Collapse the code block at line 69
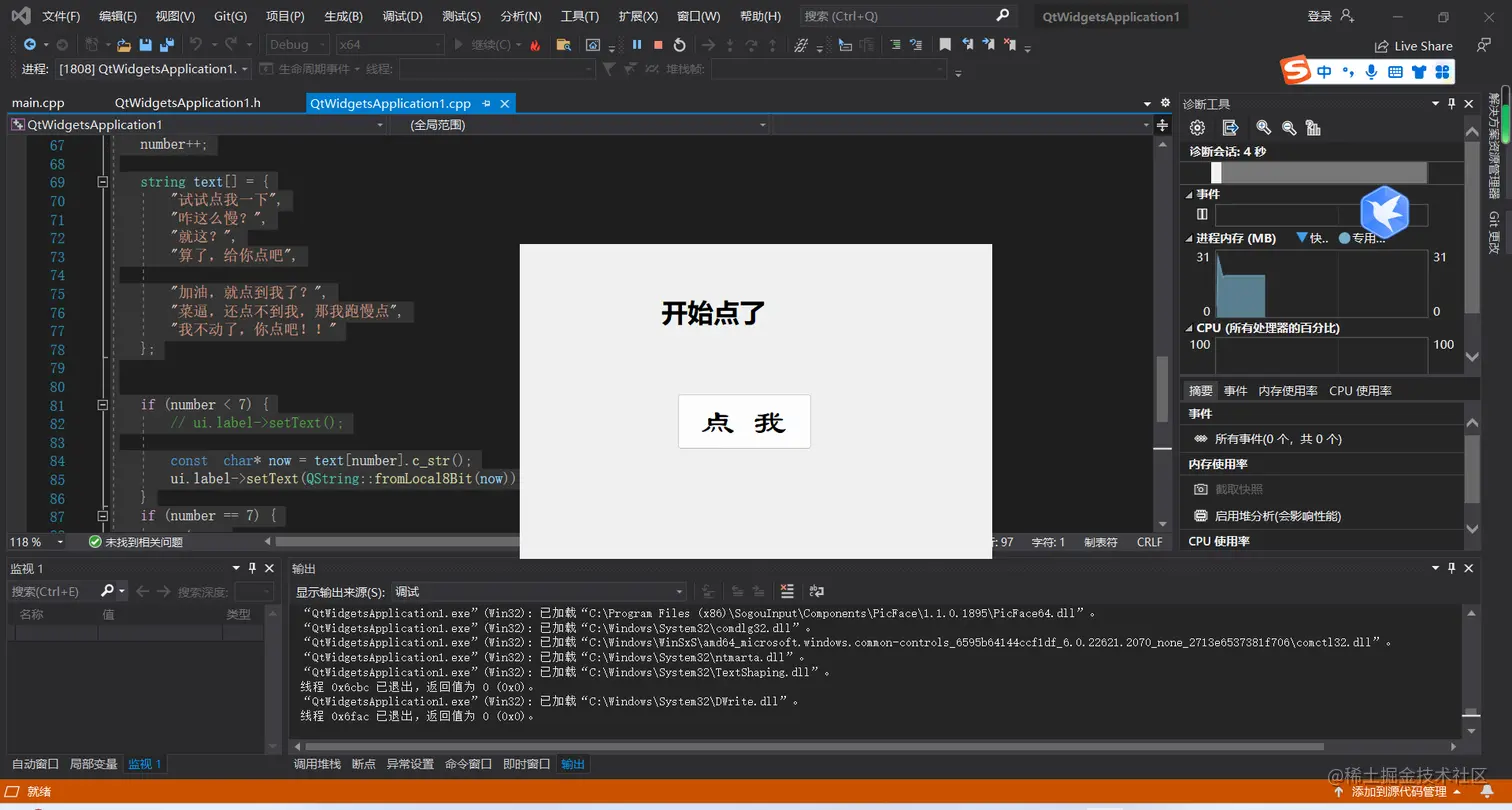The image size is (1512, 810). click(x=102, y=182)
